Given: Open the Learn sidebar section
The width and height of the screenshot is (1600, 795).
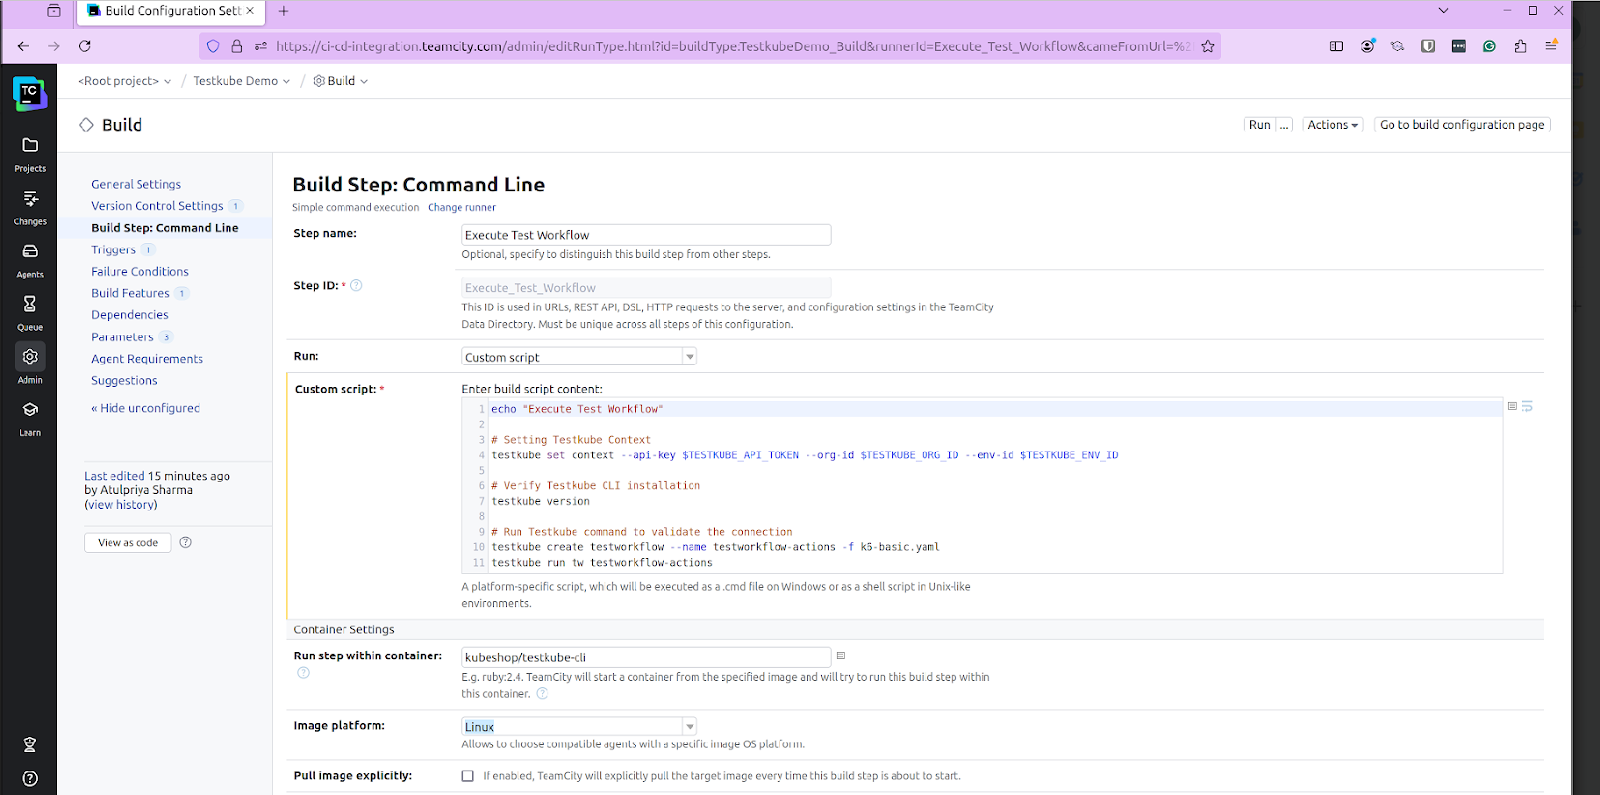Looking at the screenshot, I should 30,419.
